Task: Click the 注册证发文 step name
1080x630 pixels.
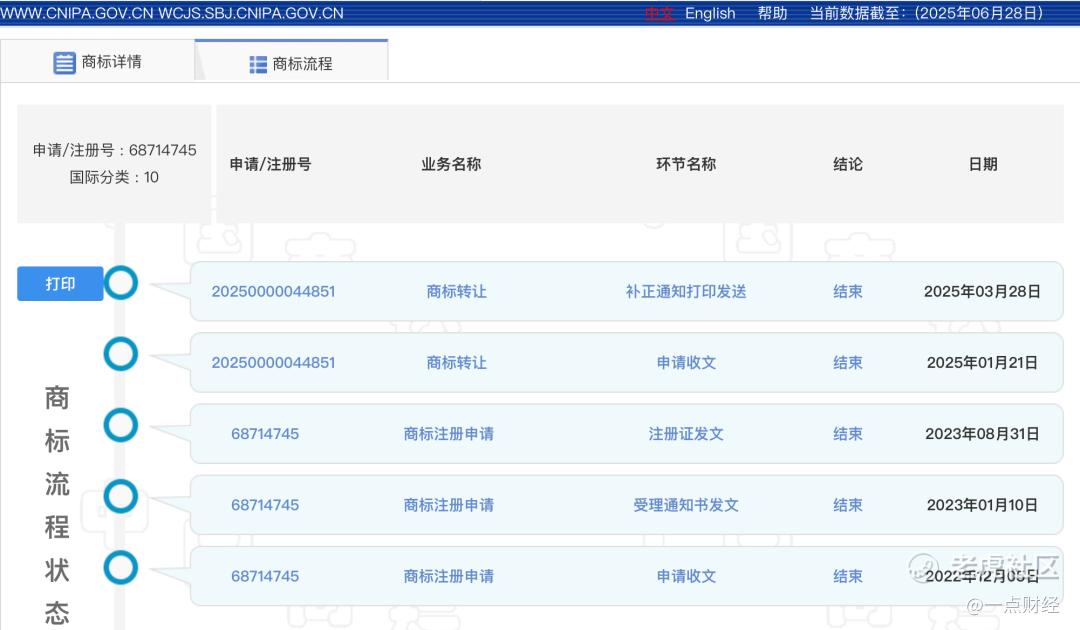Action: [686, 434]
